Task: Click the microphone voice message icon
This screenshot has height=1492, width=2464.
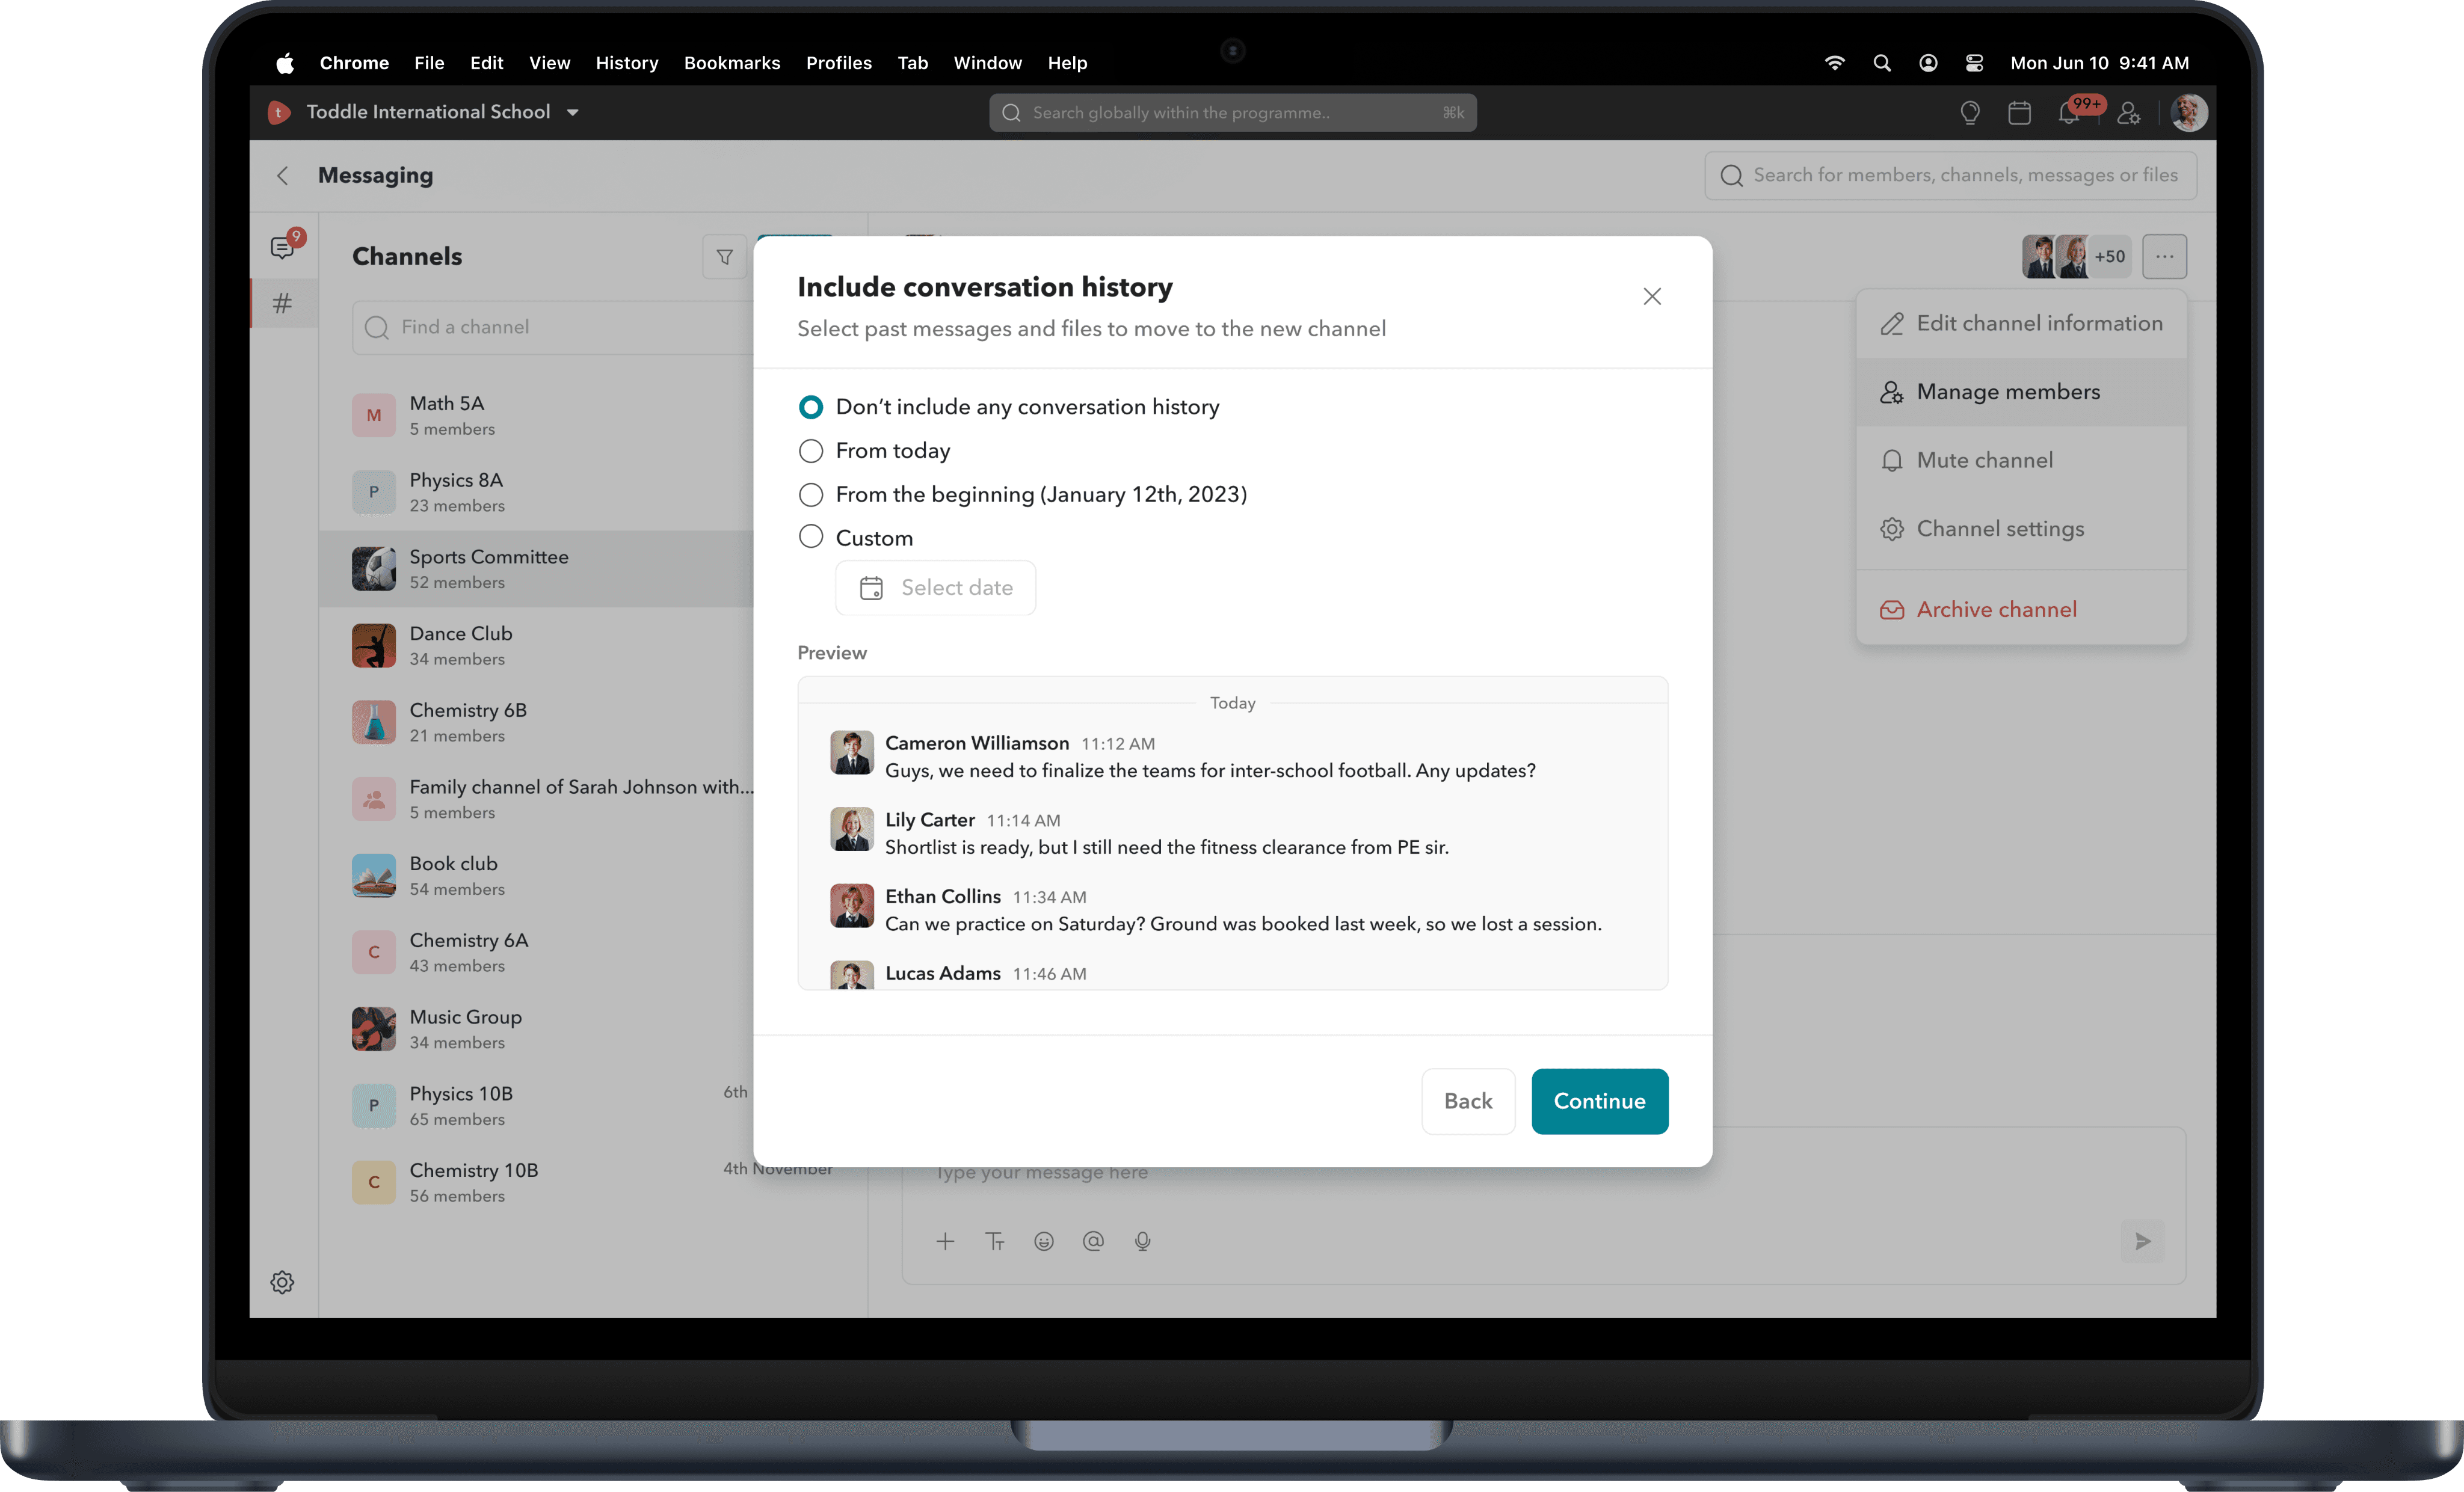Action: coord(1142,1241)
